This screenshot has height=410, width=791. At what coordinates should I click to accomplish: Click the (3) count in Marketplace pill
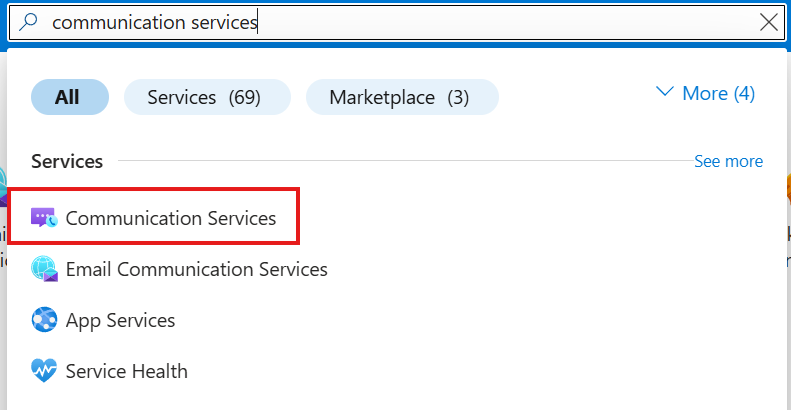pyautogui.click(x=457, y=97)
